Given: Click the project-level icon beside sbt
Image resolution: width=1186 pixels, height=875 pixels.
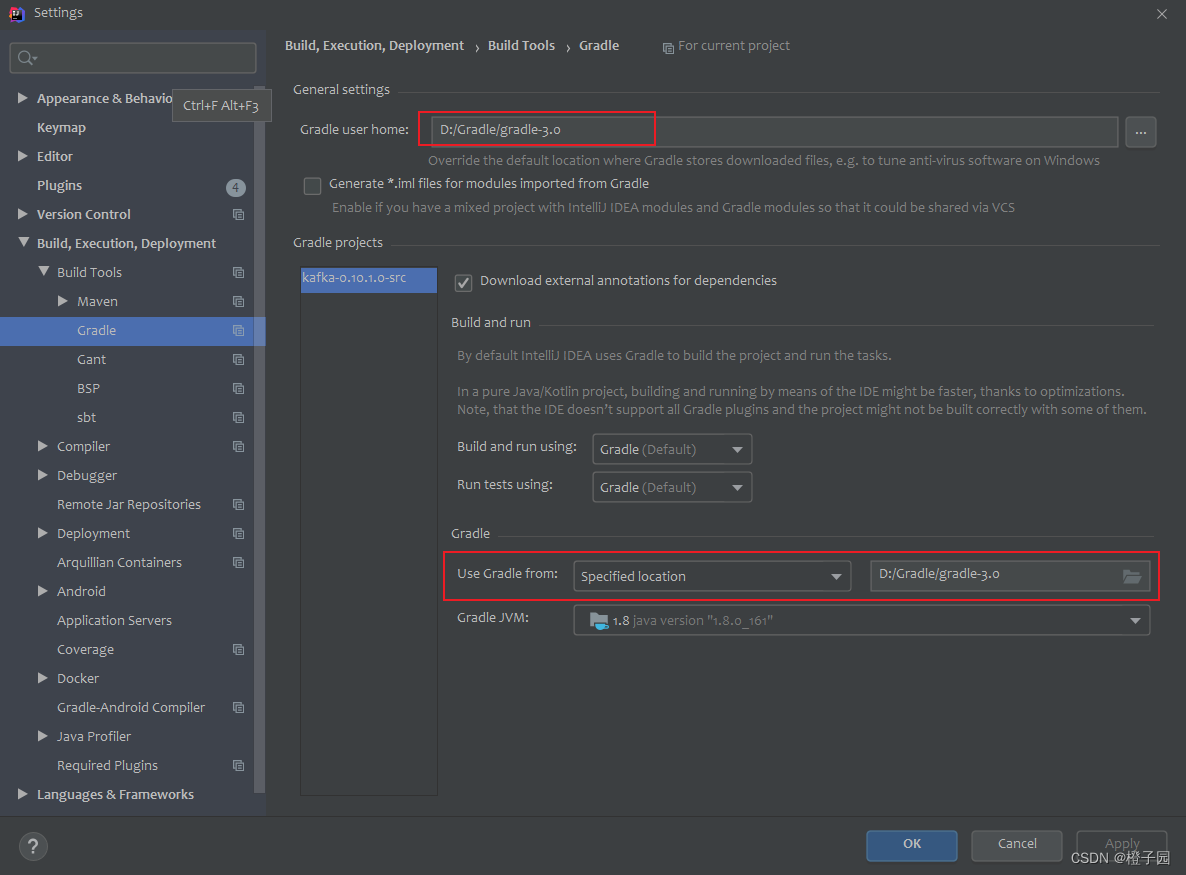Looking at the screenshot, I should click(238, 417).
